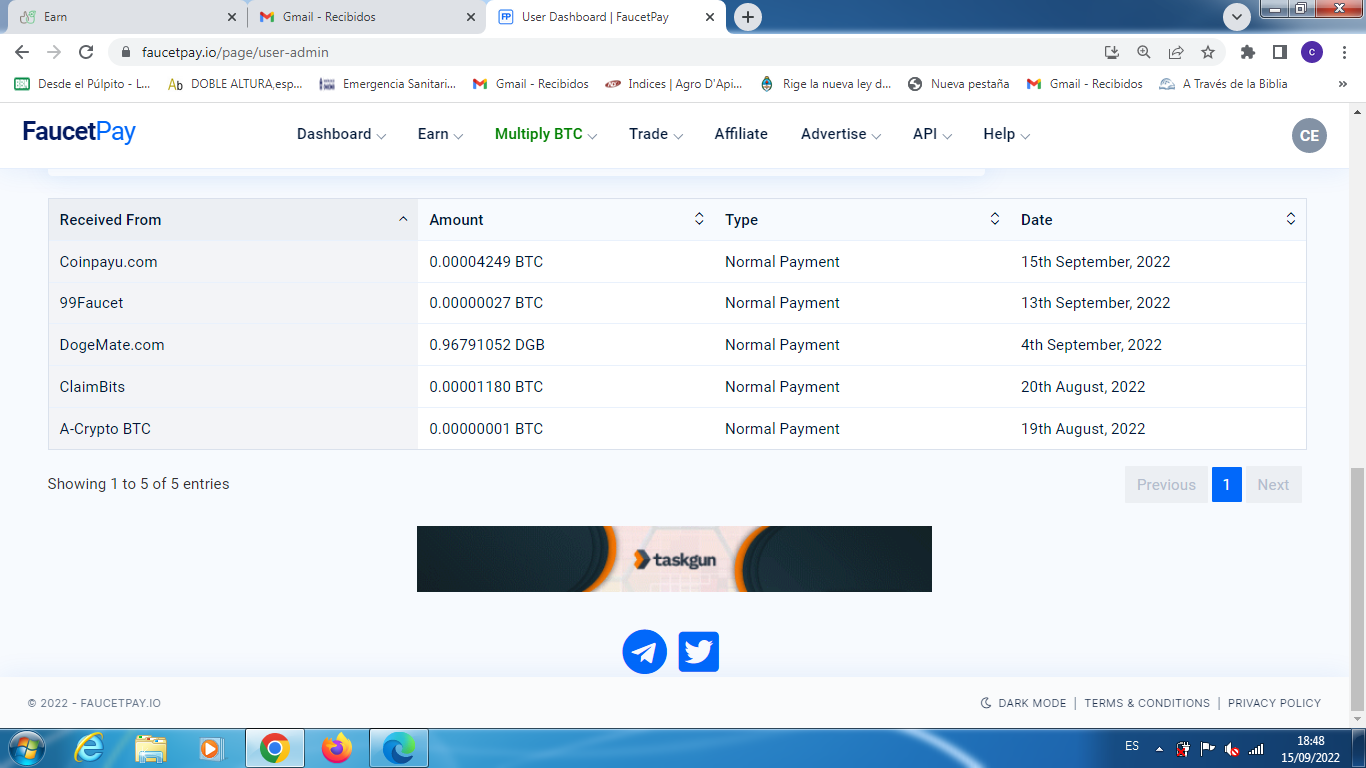1366x768 pixels.
Task: Expand the Dashboard menu
Action: [x=341, y=134]
